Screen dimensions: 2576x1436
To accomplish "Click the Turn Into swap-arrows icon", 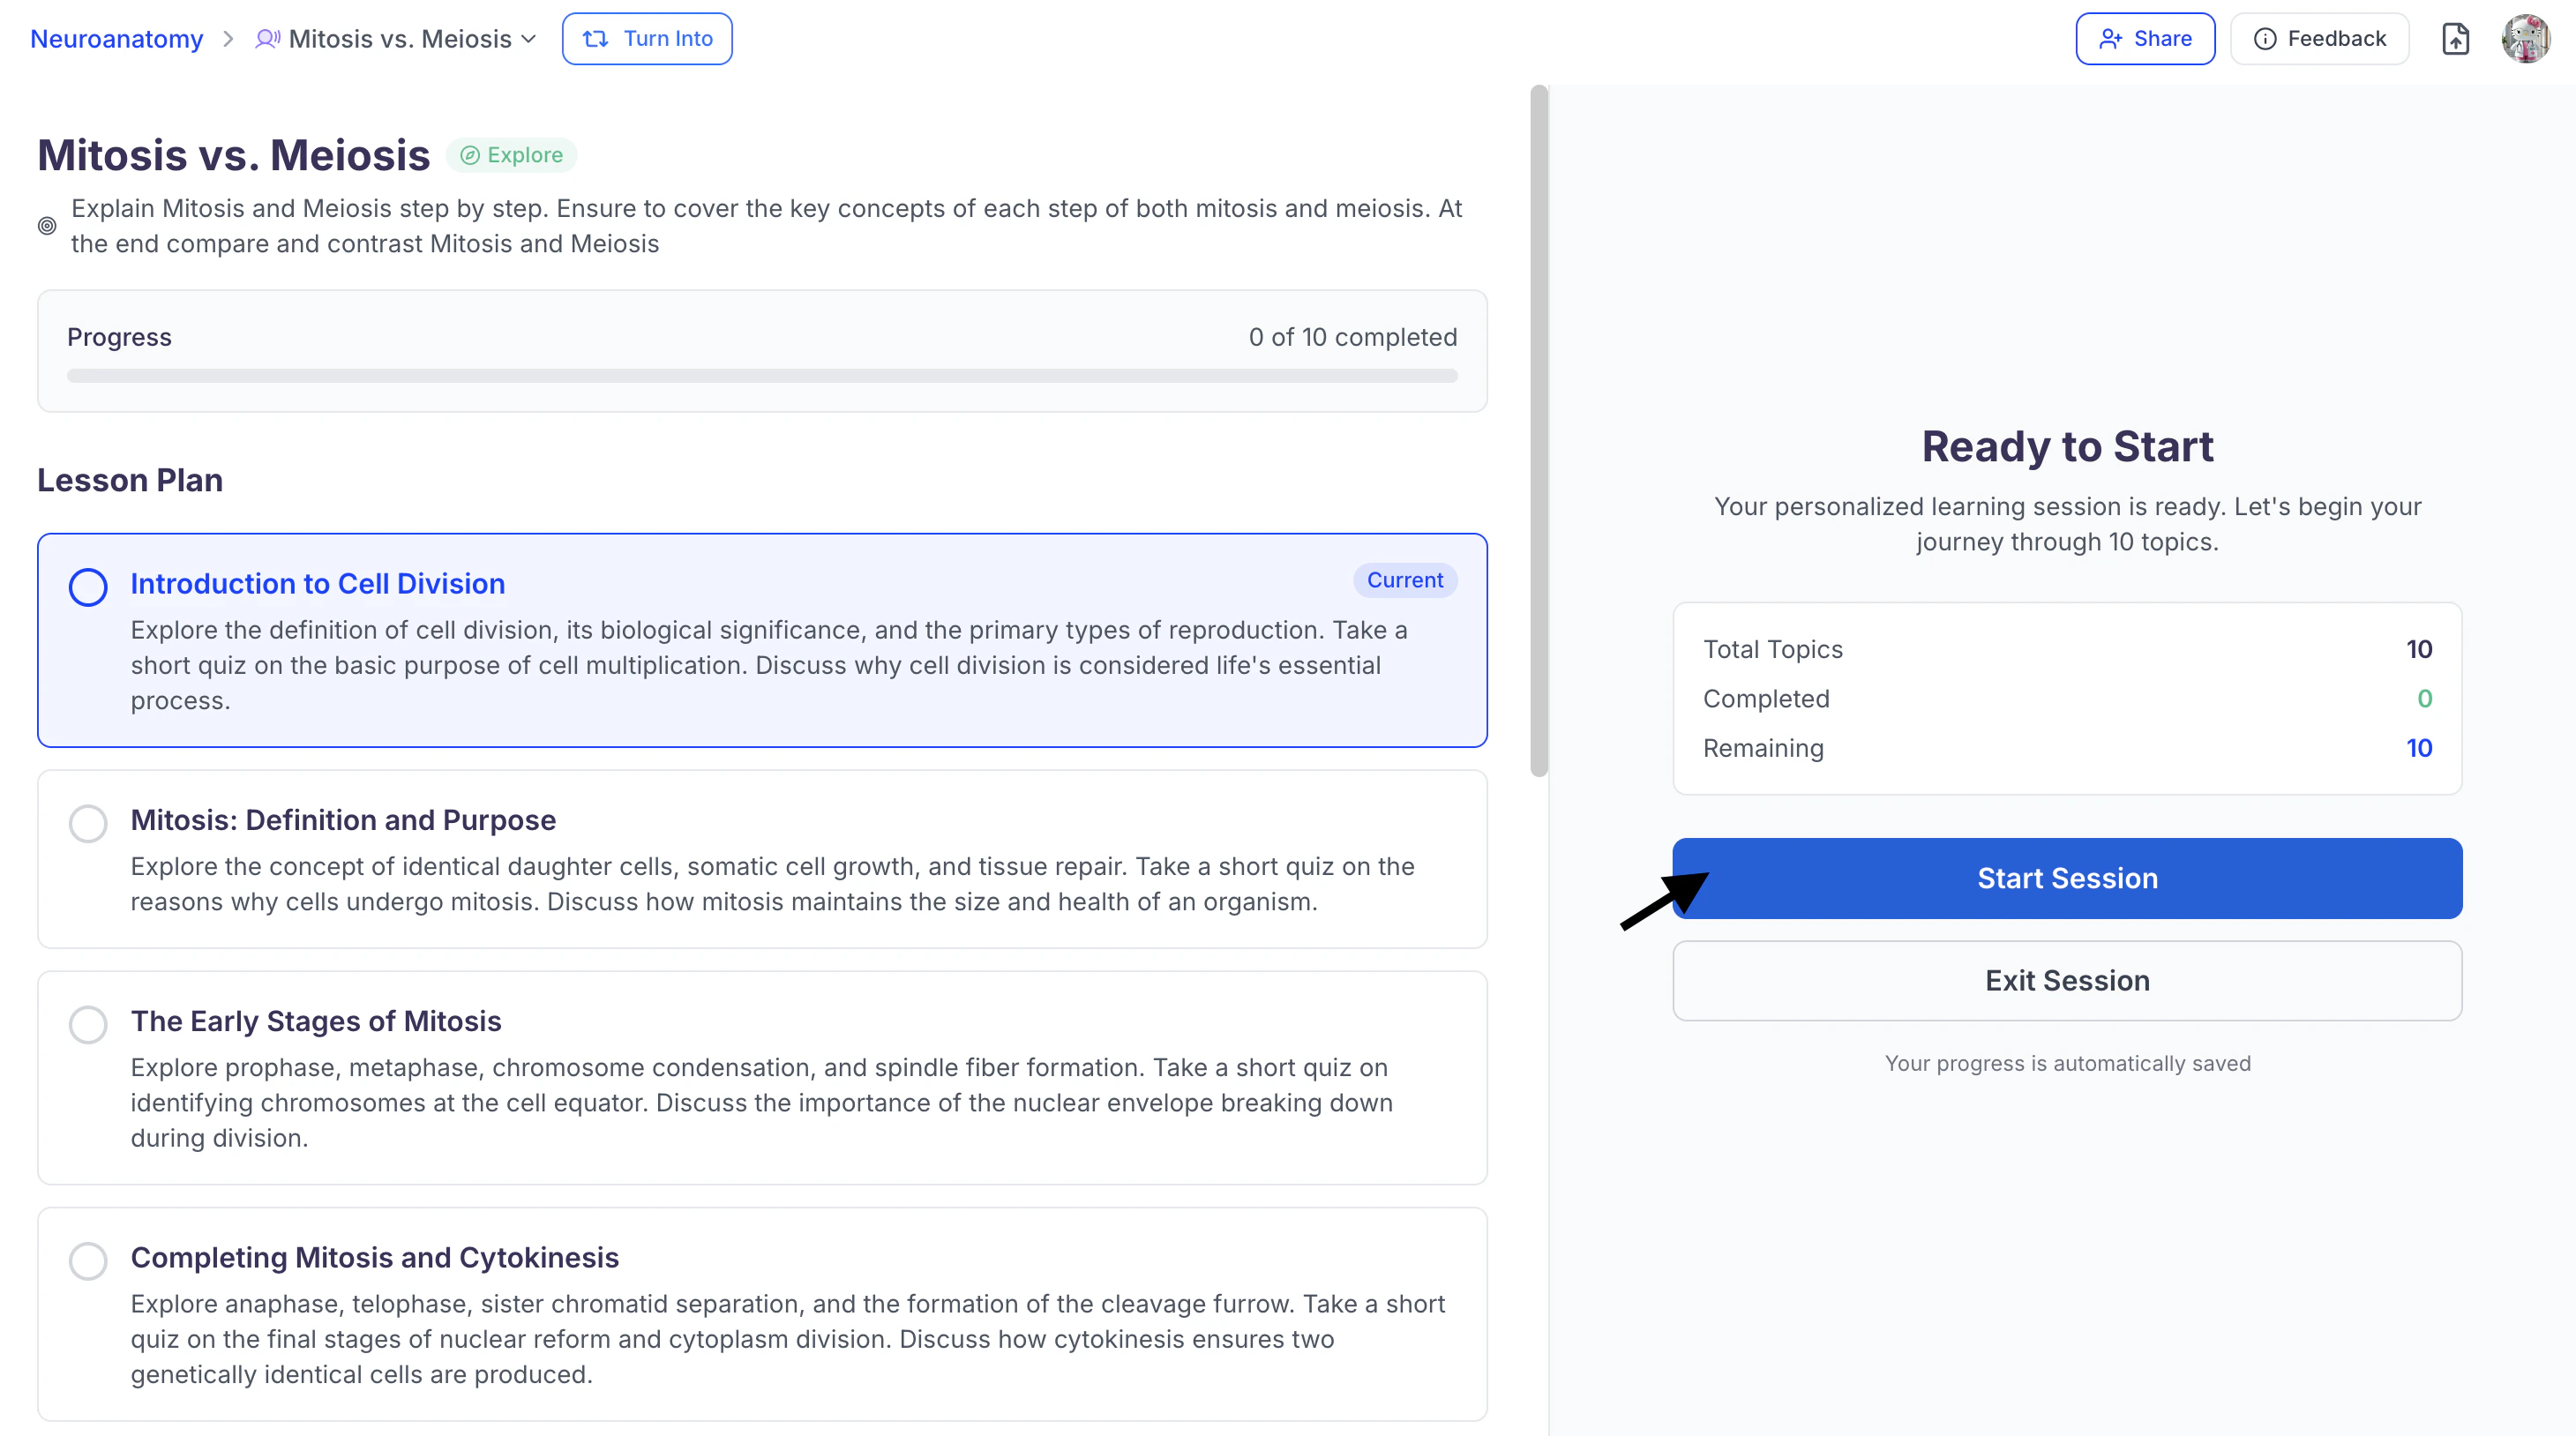I will (x=596, y=39).
